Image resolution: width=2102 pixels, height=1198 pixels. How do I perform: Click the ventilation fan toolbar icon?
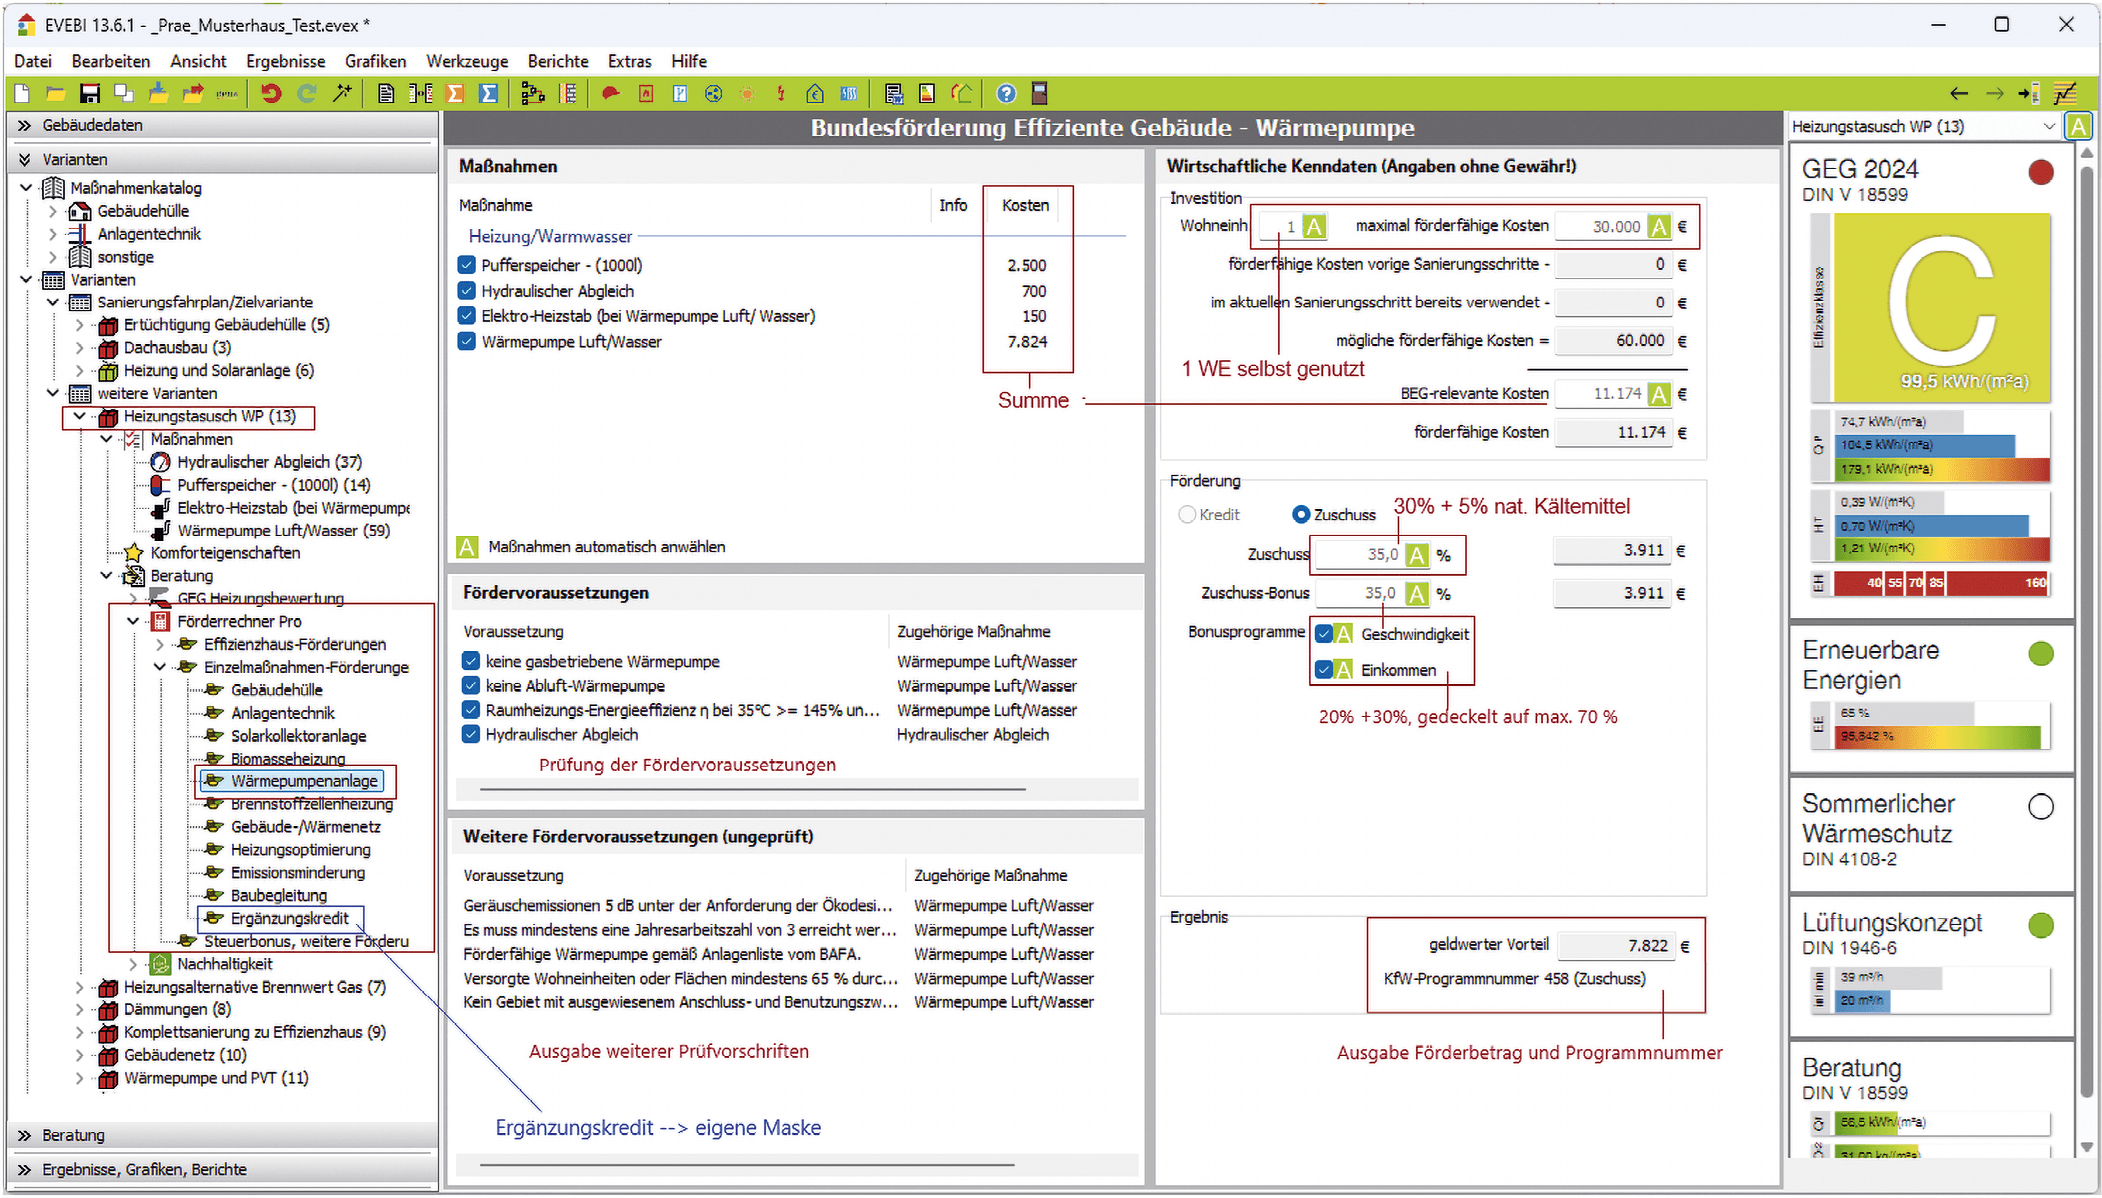point(713,94)
